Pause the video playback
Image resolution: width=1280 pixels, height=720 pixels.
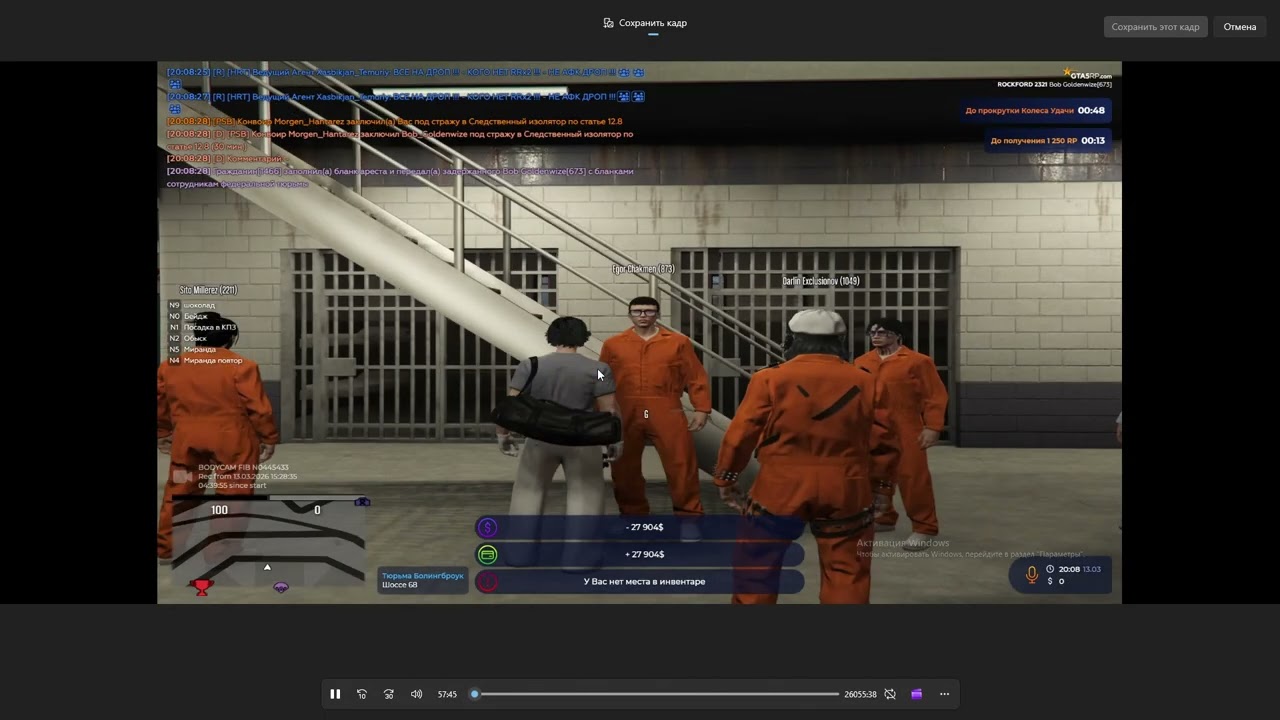[335, 694]
